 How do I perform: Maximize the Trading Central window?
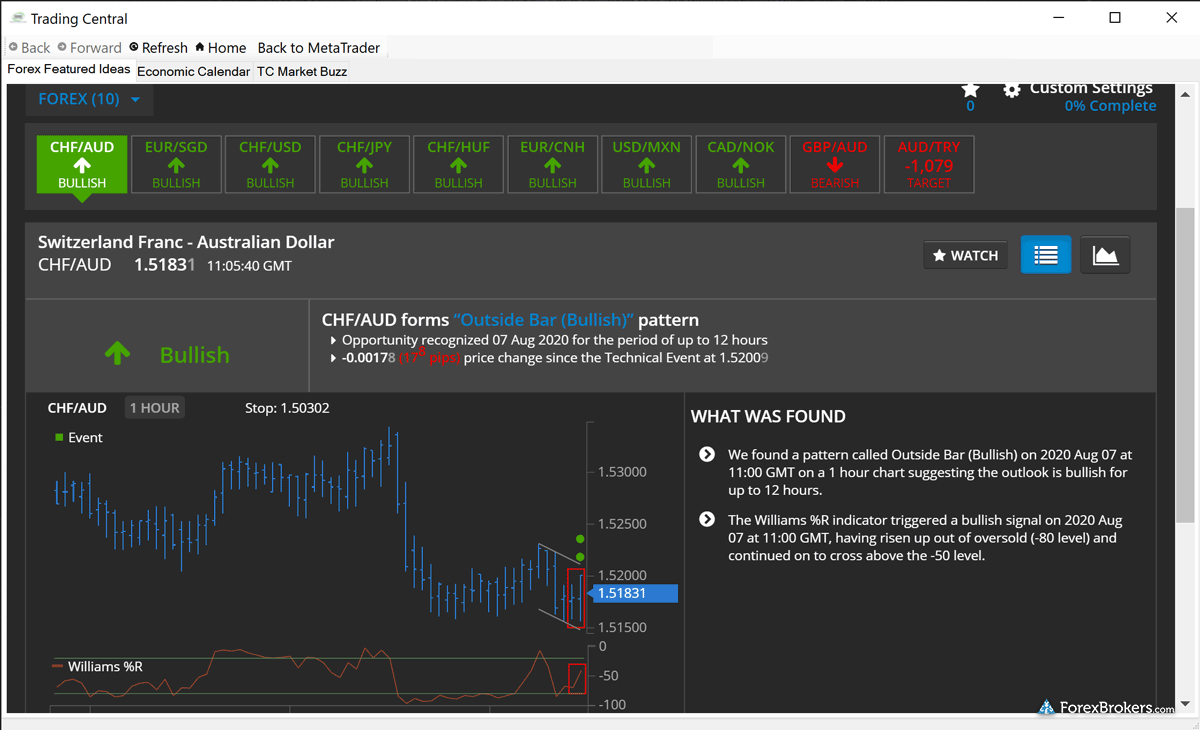[1115, 18]
